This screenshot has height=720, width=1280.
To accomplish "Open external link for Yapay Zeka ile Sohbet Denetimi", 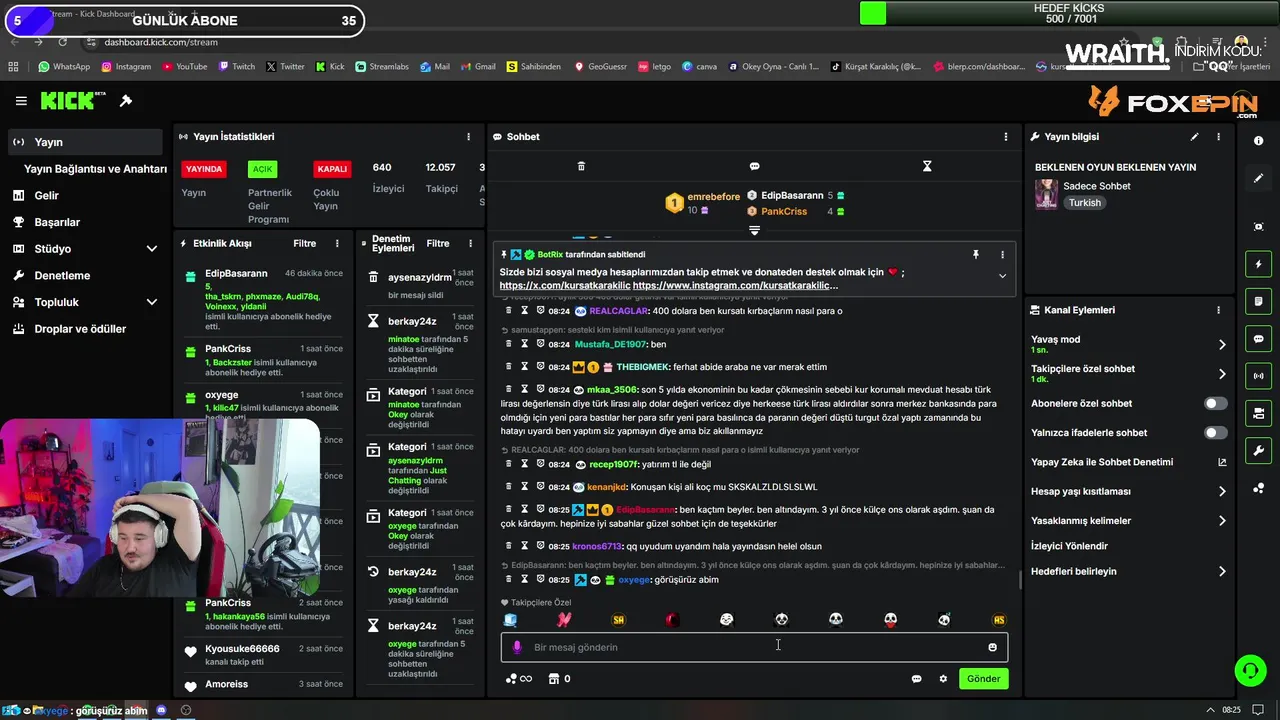I will point(1222,462).
